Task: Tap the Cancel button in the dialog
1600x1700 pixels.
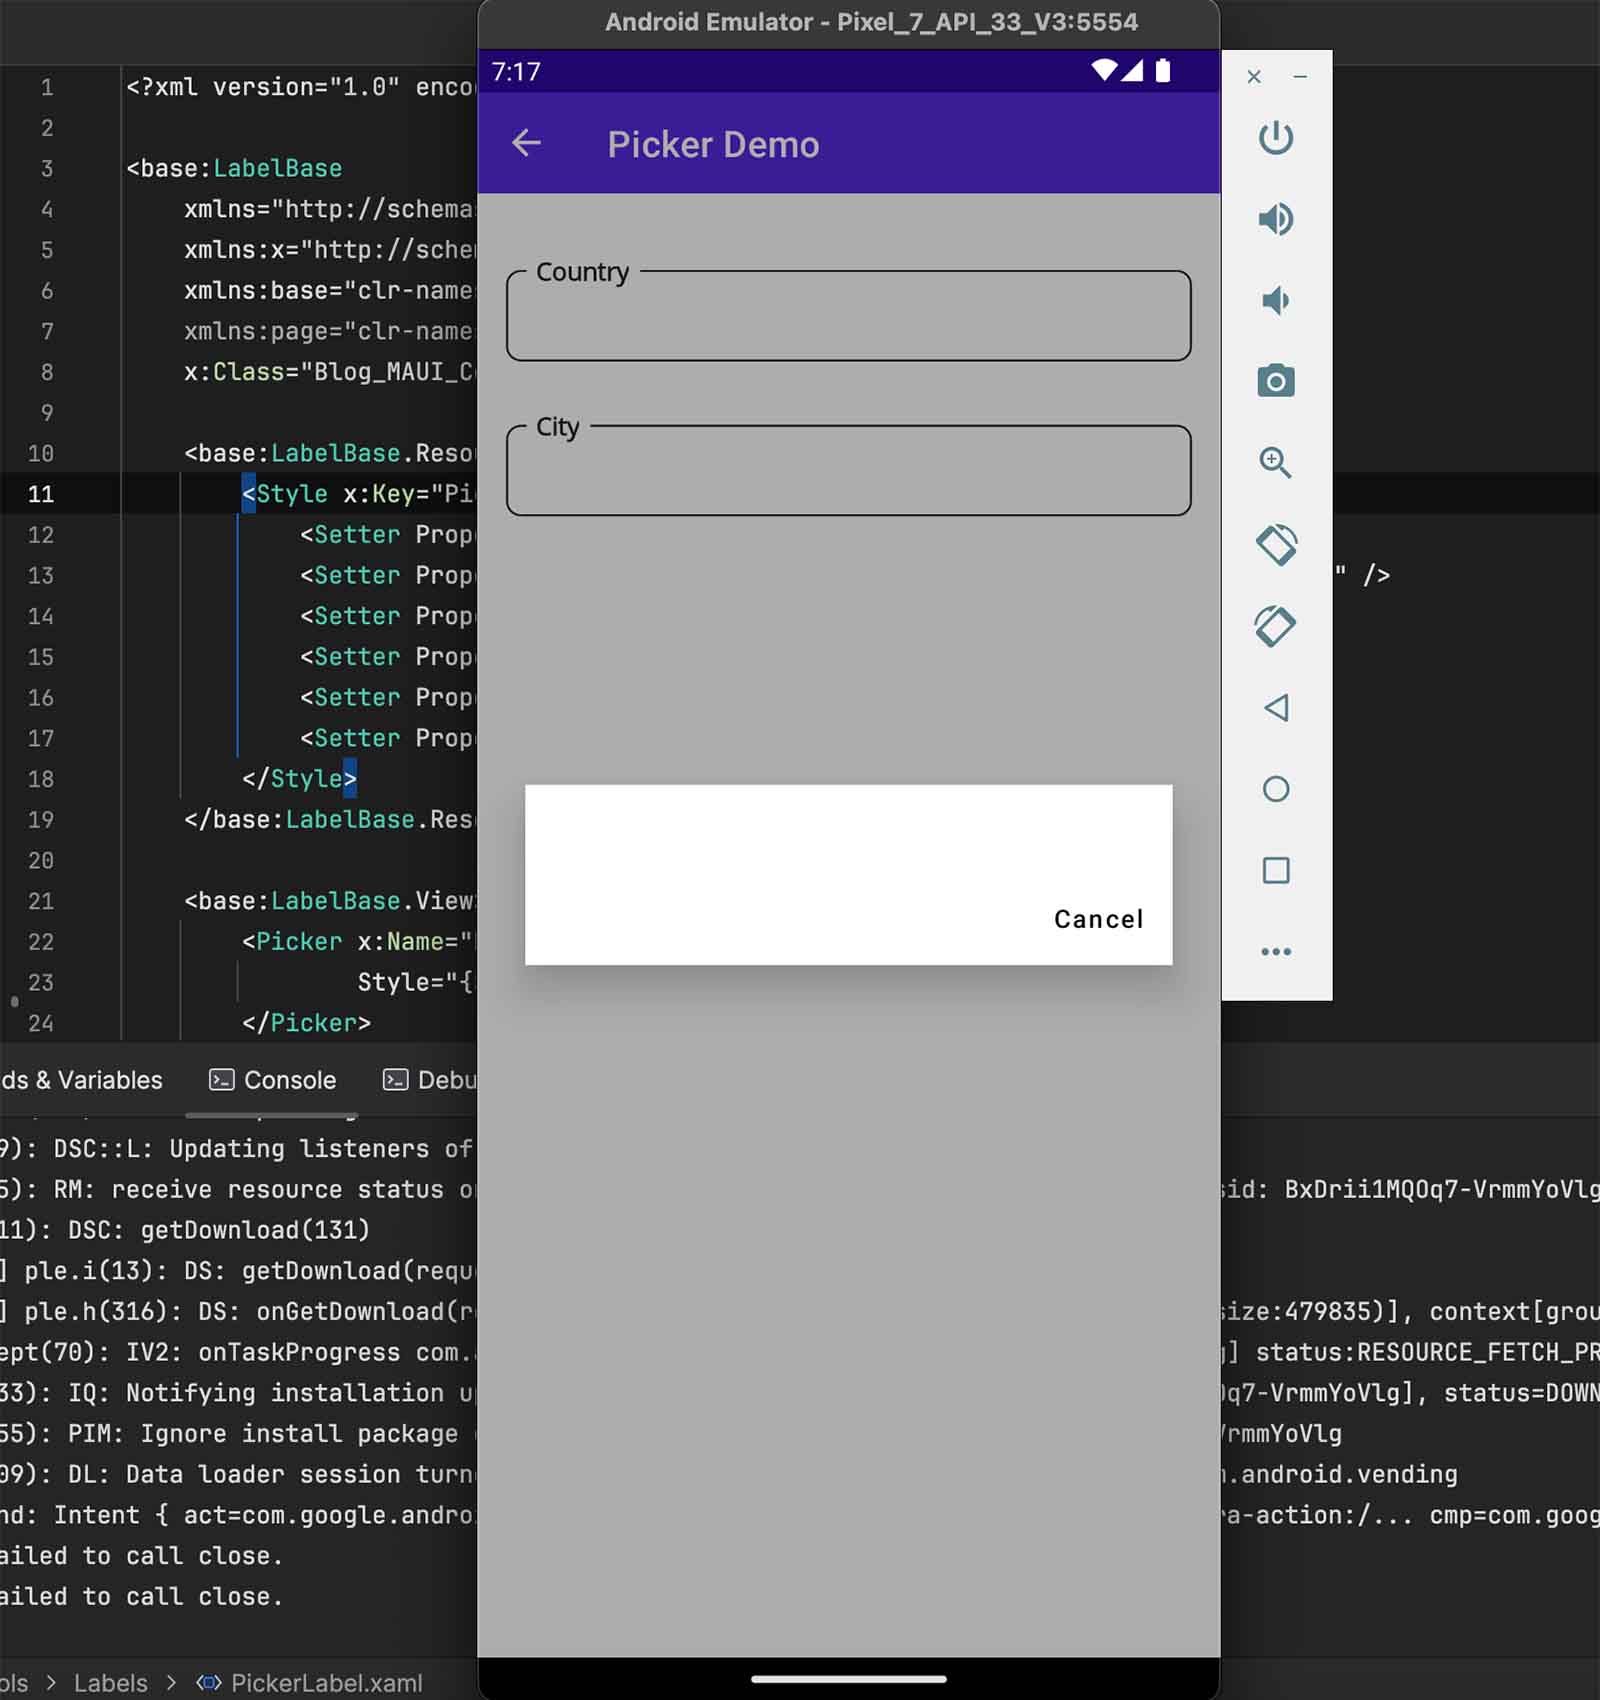Action: point(1098,919)
